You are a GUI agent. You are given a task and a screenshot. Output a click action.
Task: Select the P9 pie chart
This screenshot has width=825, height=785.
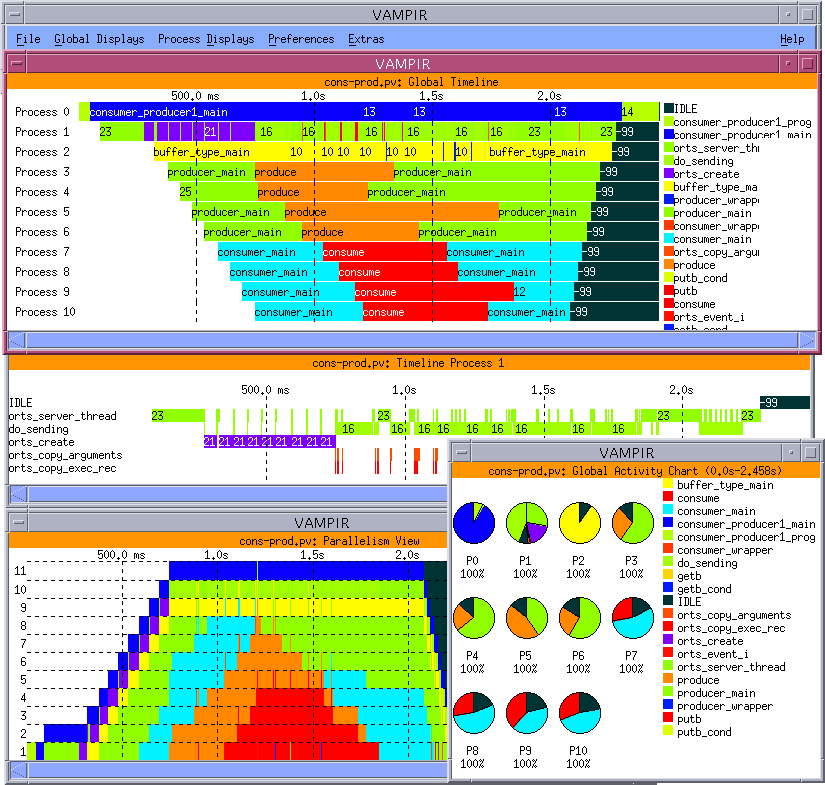click(x=527, y=713)
